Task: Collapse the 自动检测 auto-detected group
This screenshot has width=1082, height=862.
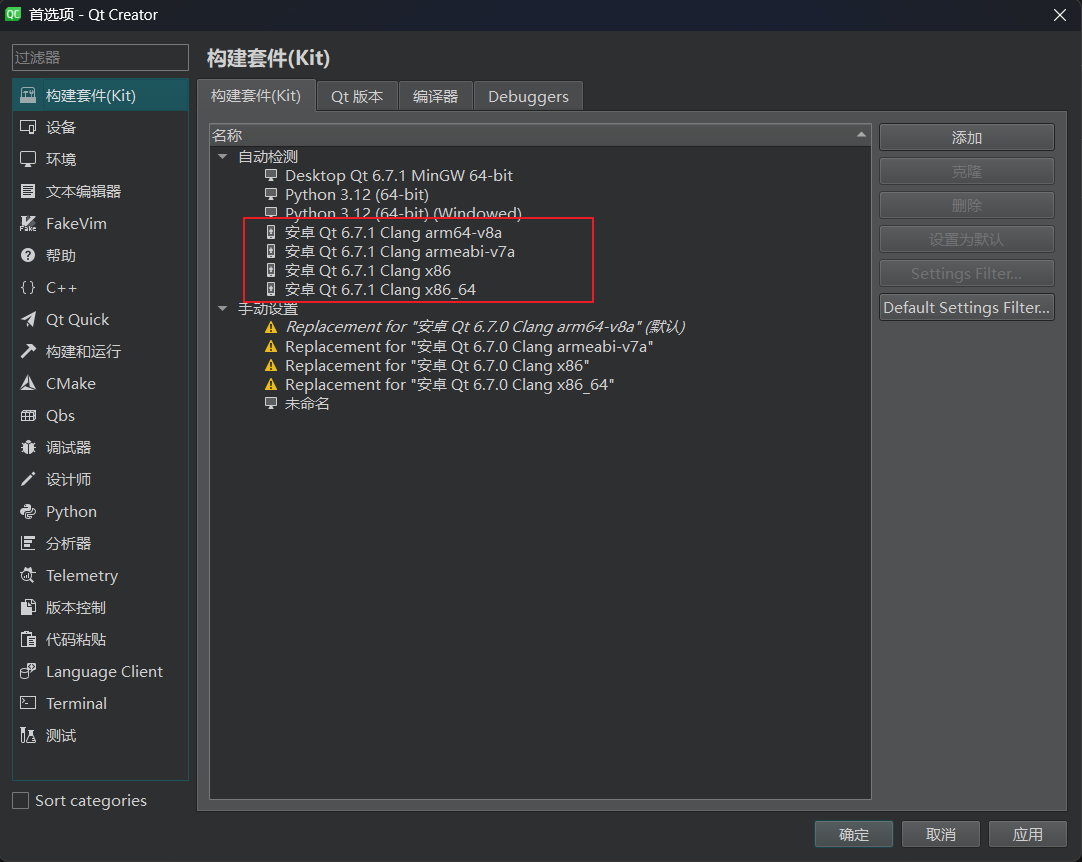Action: click(222, 157)
